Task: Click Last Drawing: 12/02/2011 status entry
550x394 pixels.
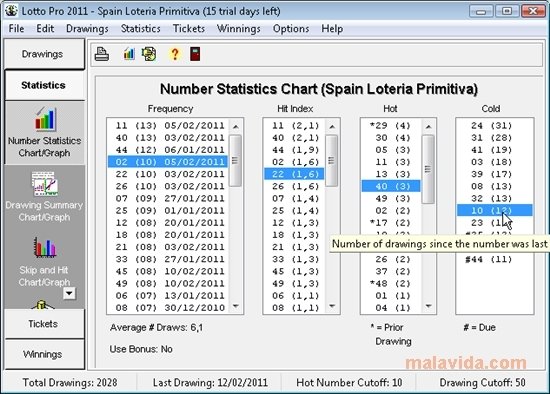Action: [210, 382]
